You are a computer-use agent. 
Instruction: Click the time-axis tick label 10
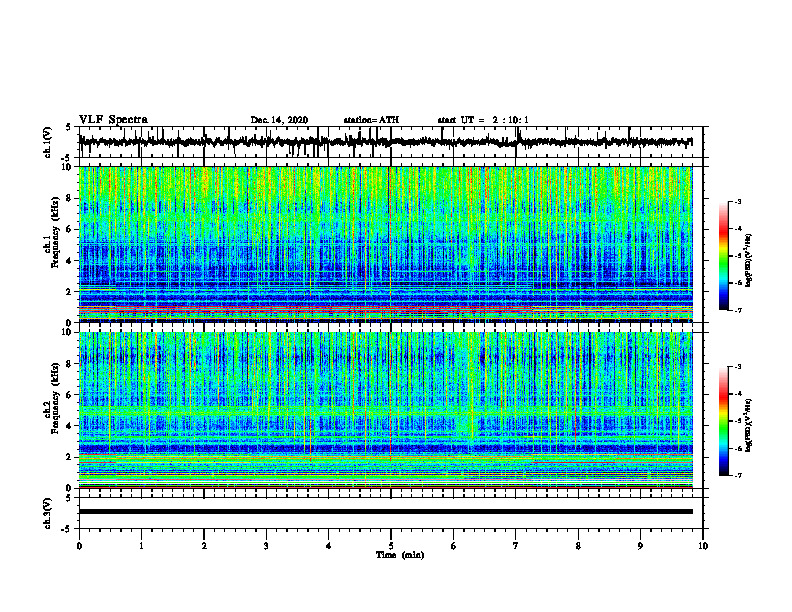(703, 546)
